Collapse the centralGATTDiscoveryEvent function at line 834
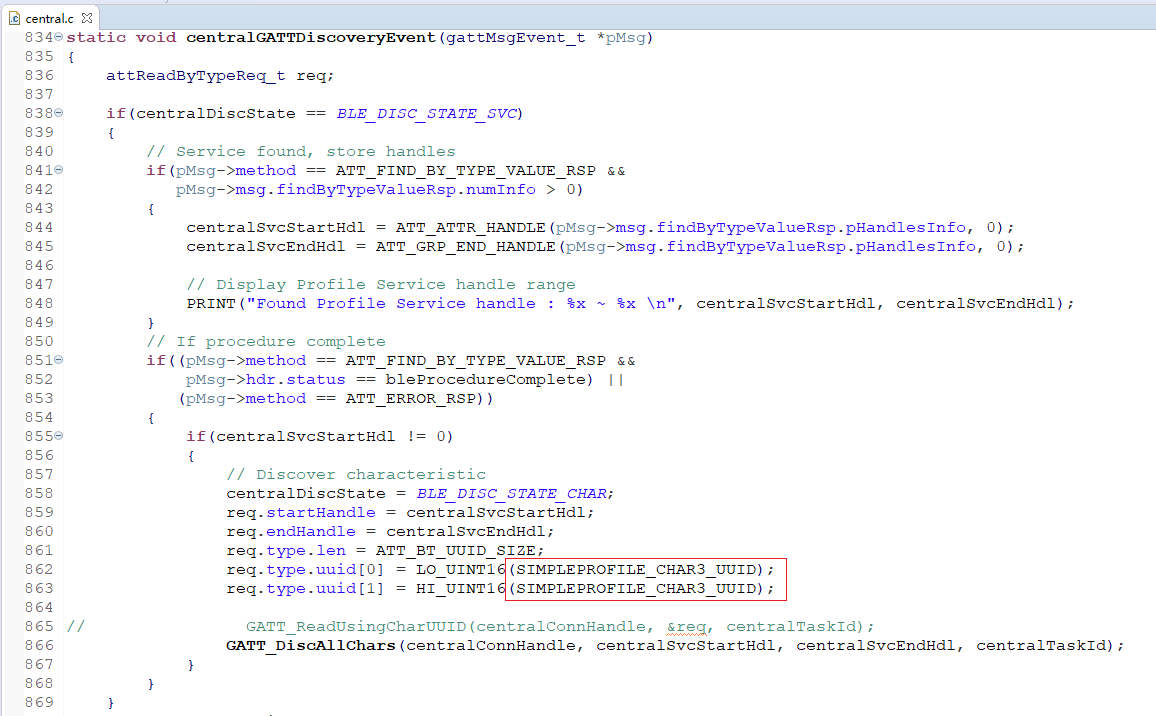This screenshot has height=716, width=1156. pyautogui.click(x=59, y=37)
